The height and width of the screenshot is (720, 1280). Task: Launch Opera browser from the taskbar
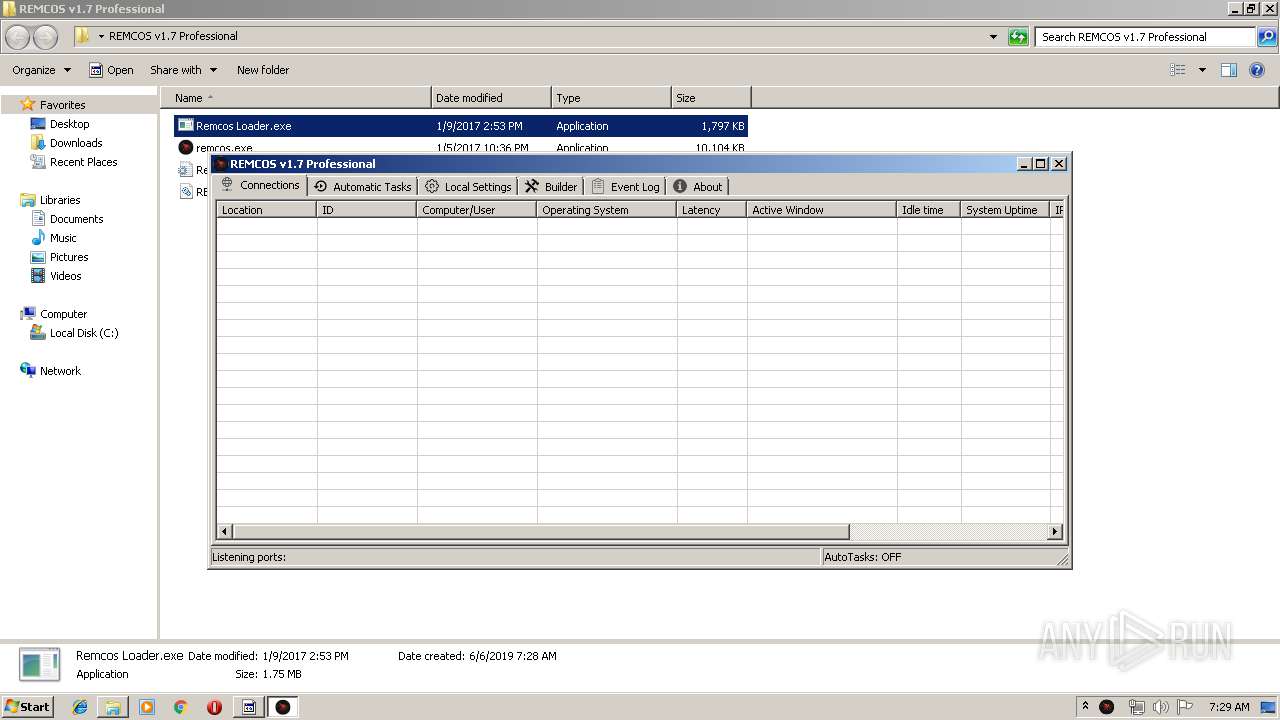(x=214, y=707)
